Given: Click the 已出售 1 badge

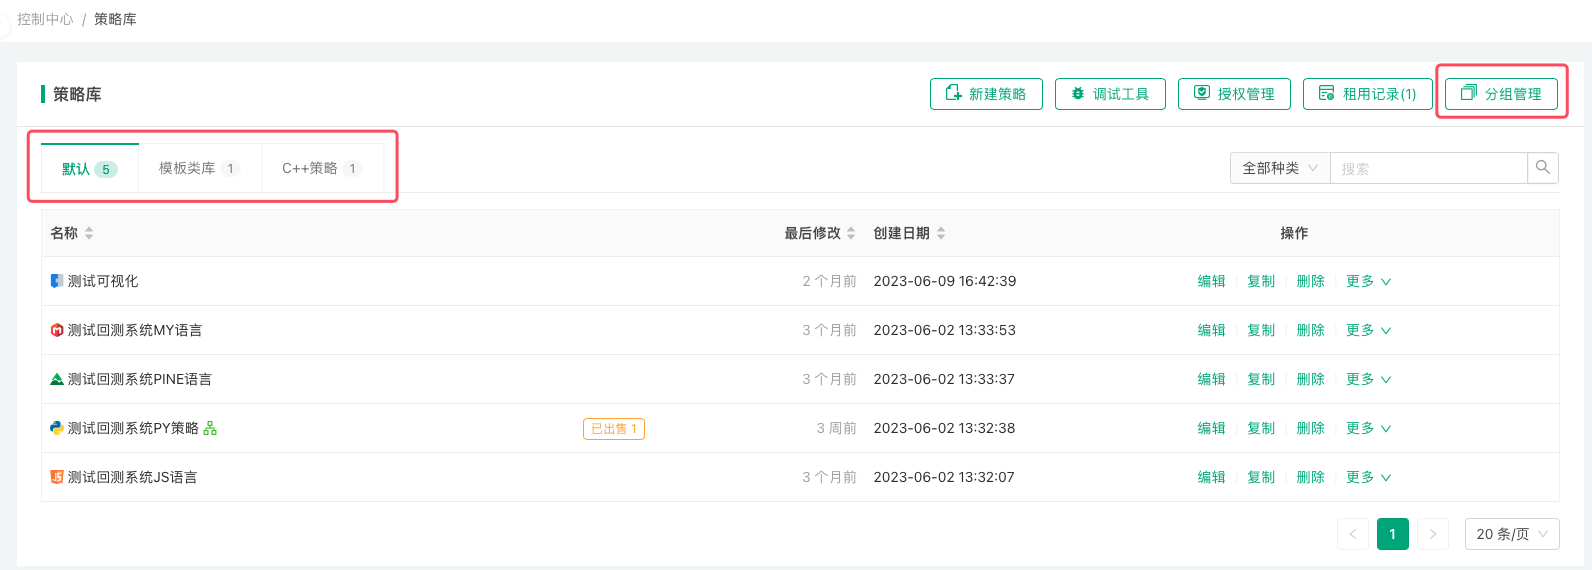Looking at the screenshot, I should pos(613,429).
